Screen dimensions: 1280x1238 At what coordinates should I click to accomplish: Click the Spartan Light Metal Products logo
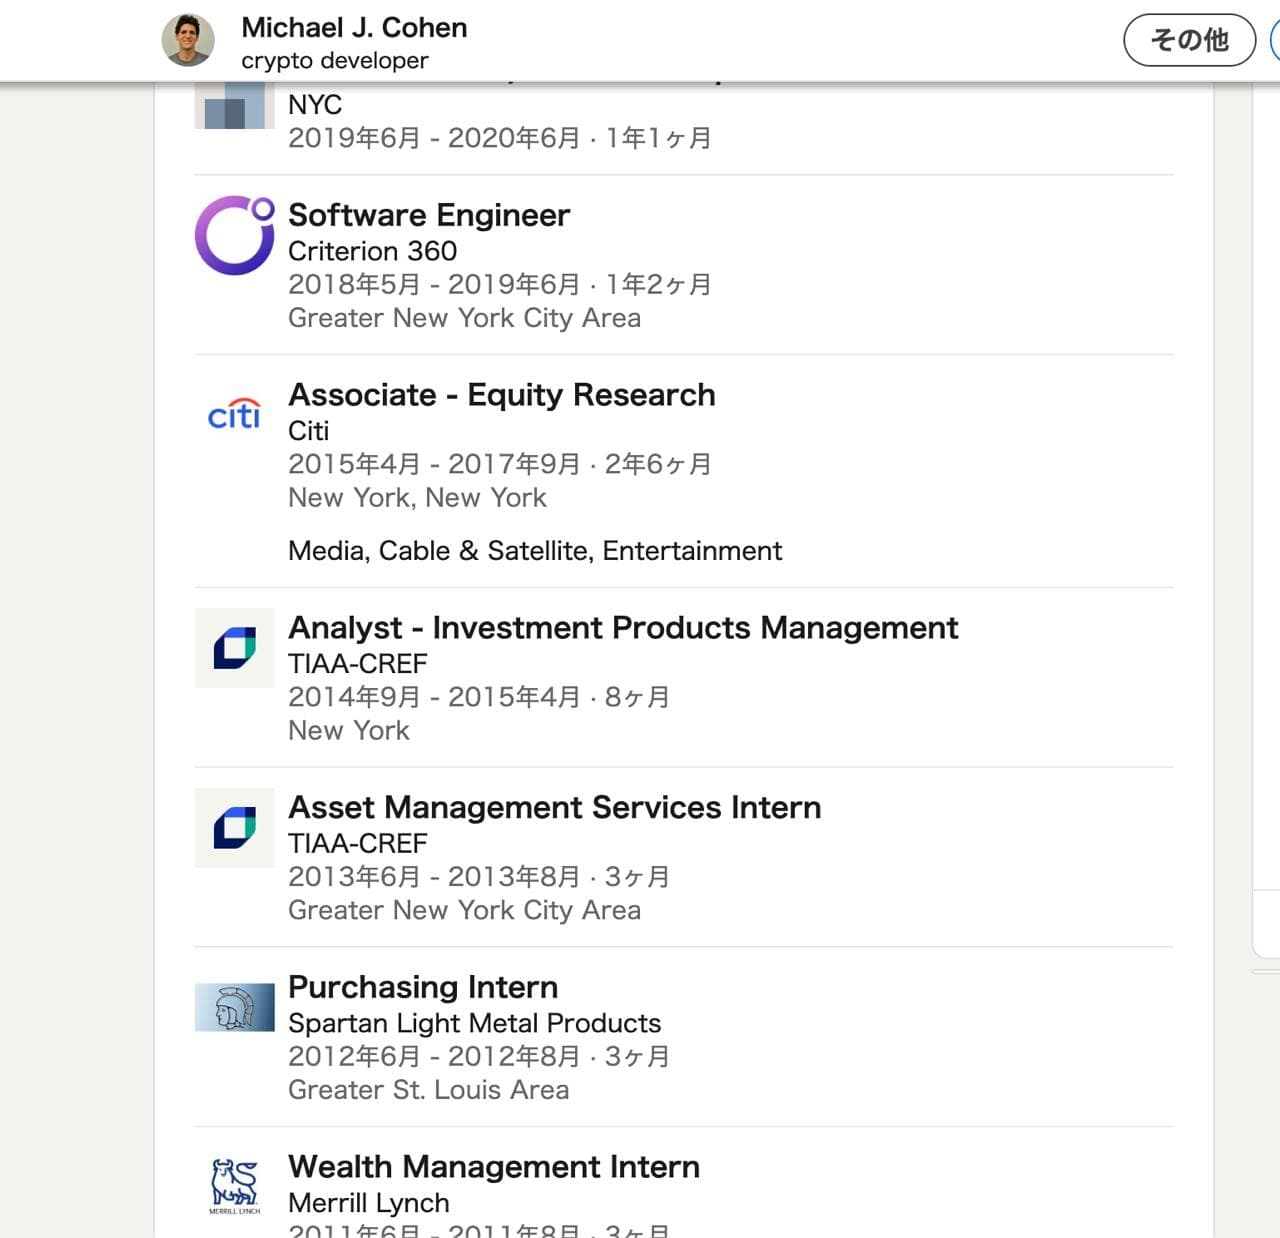[234, 1007]
